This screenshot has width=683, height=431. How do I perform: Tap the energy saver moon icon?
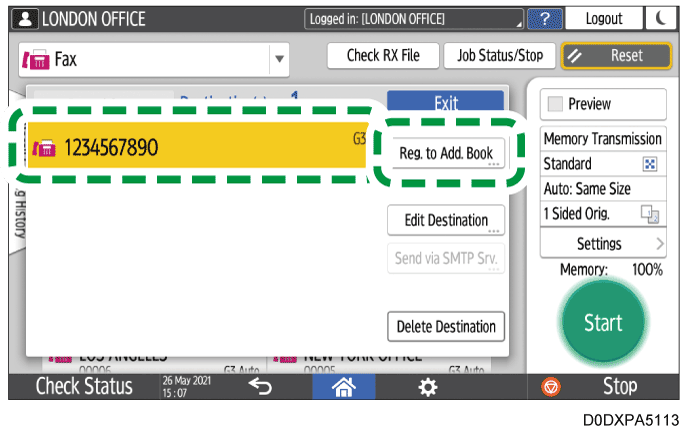(x=660, y=20)
